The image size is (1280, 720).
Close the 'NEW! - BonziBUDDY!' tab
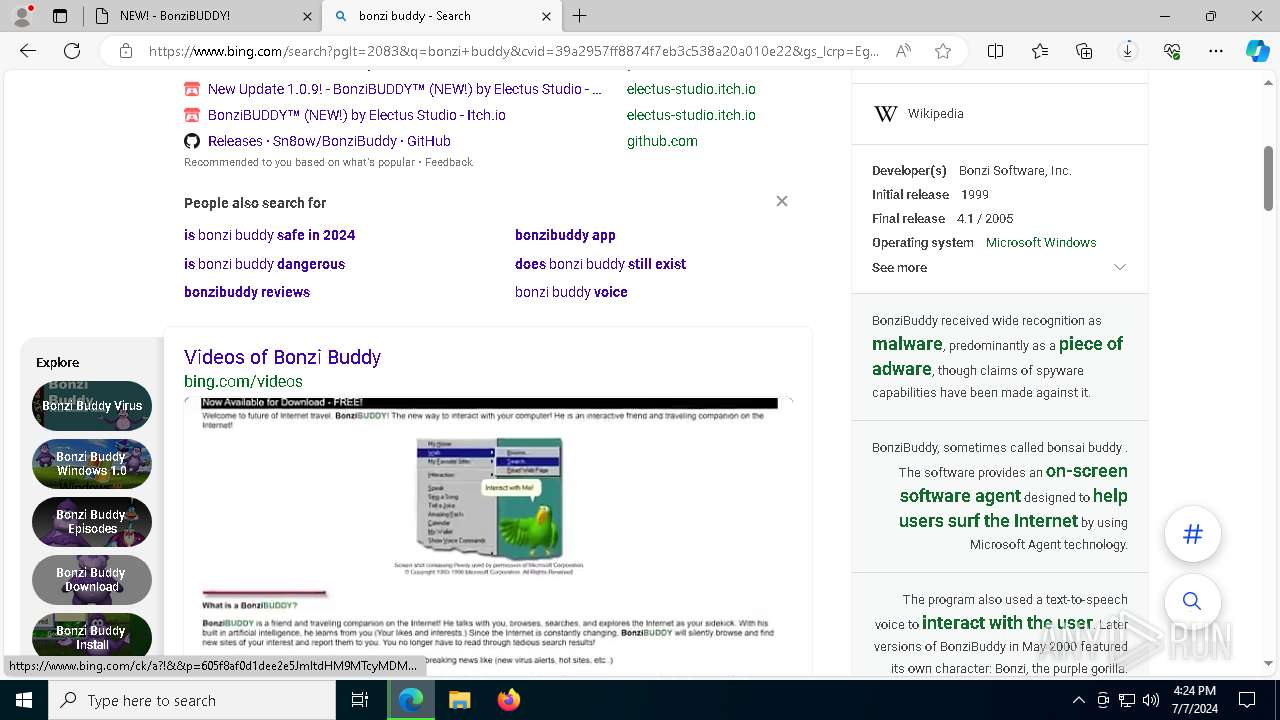click(307, 16)
